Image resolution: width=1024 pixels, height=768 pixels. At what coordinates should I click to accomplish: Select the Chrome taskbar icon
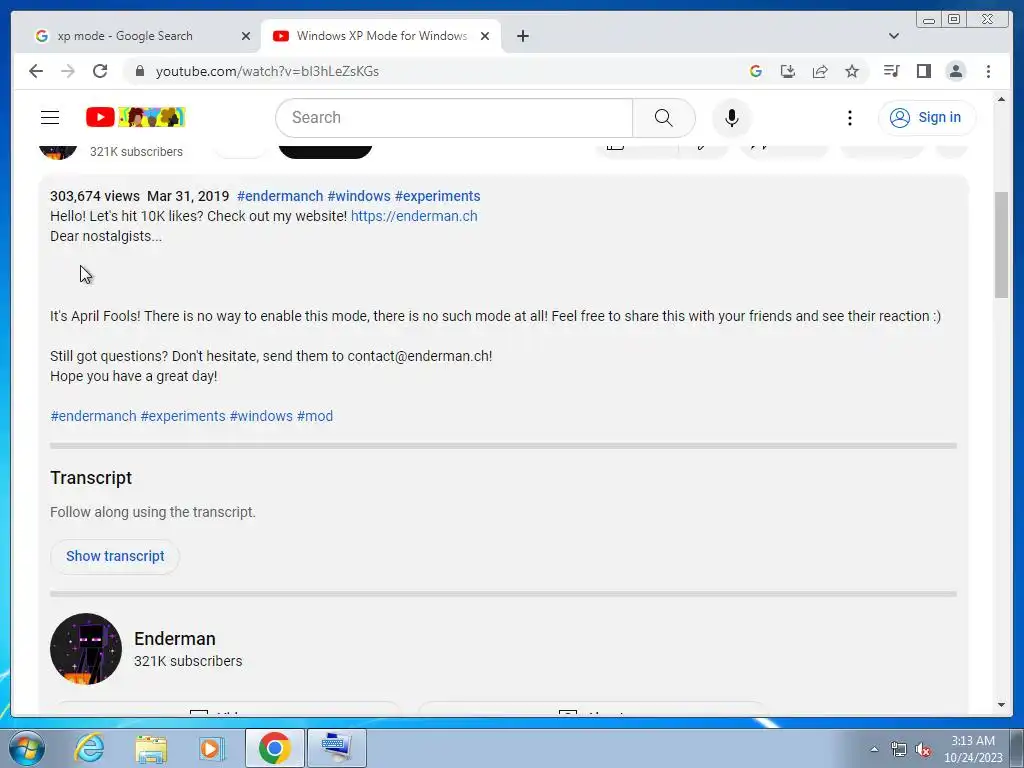274,748
